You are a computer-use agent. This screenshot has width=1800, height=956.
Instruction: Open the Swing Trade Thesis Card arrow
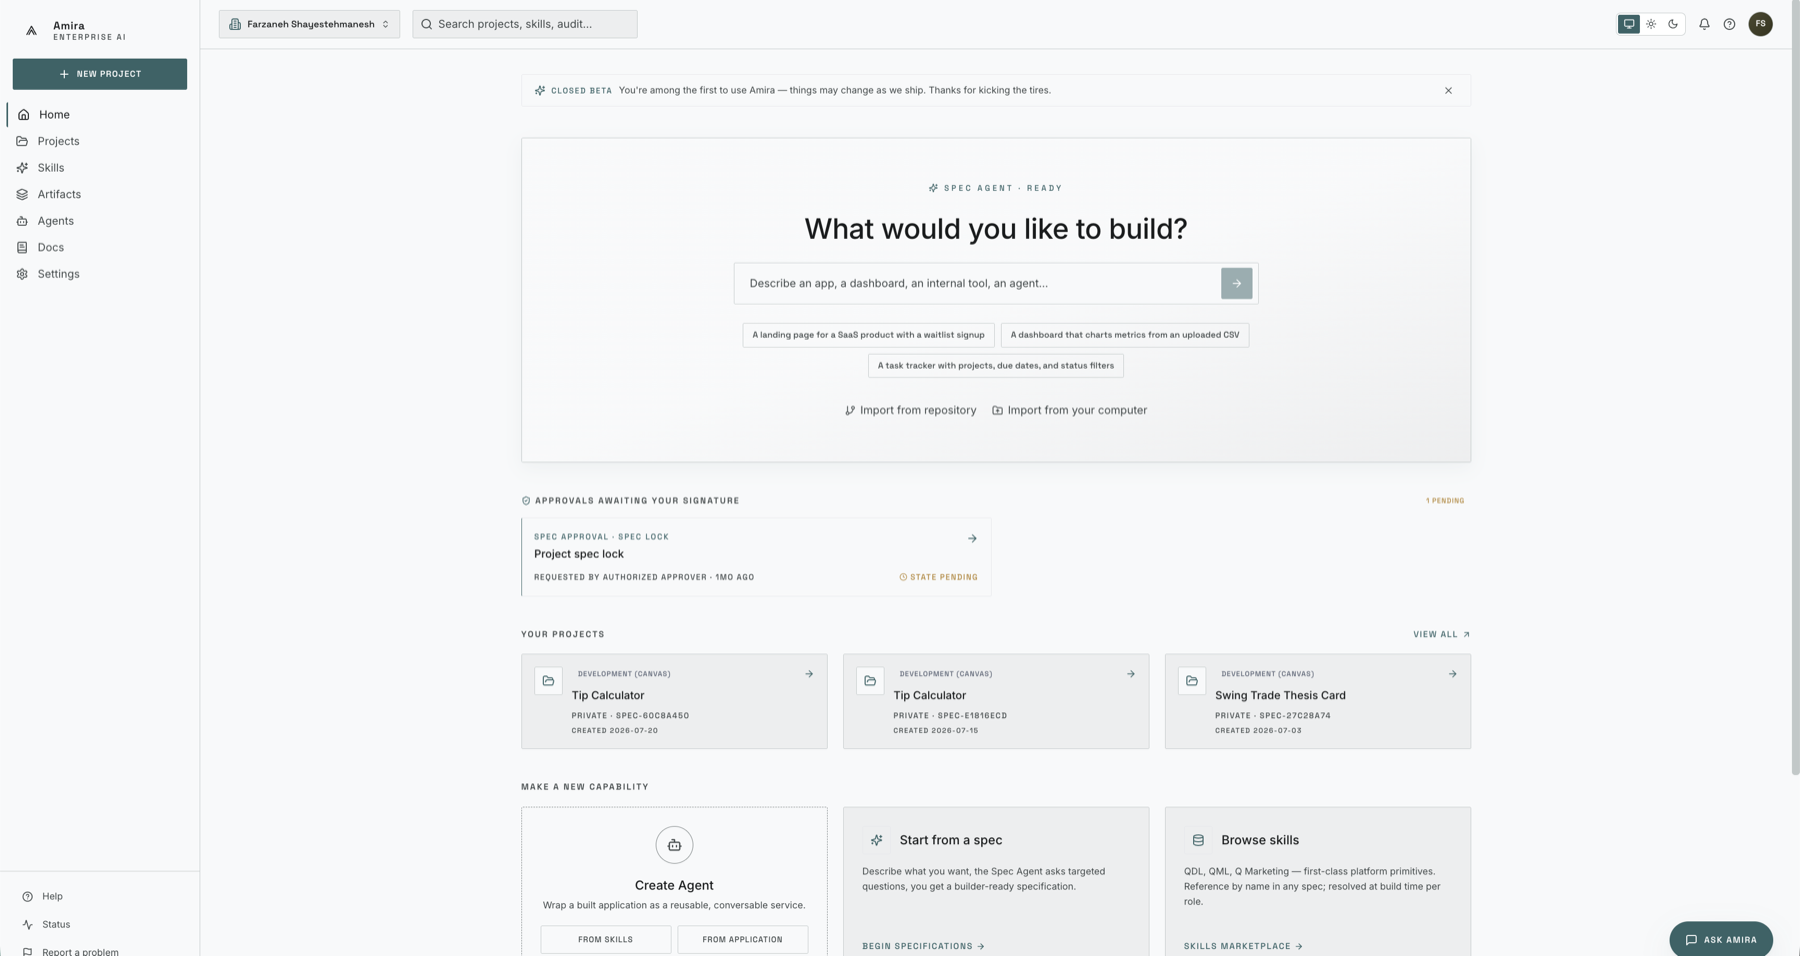[x=1453, y=674]
